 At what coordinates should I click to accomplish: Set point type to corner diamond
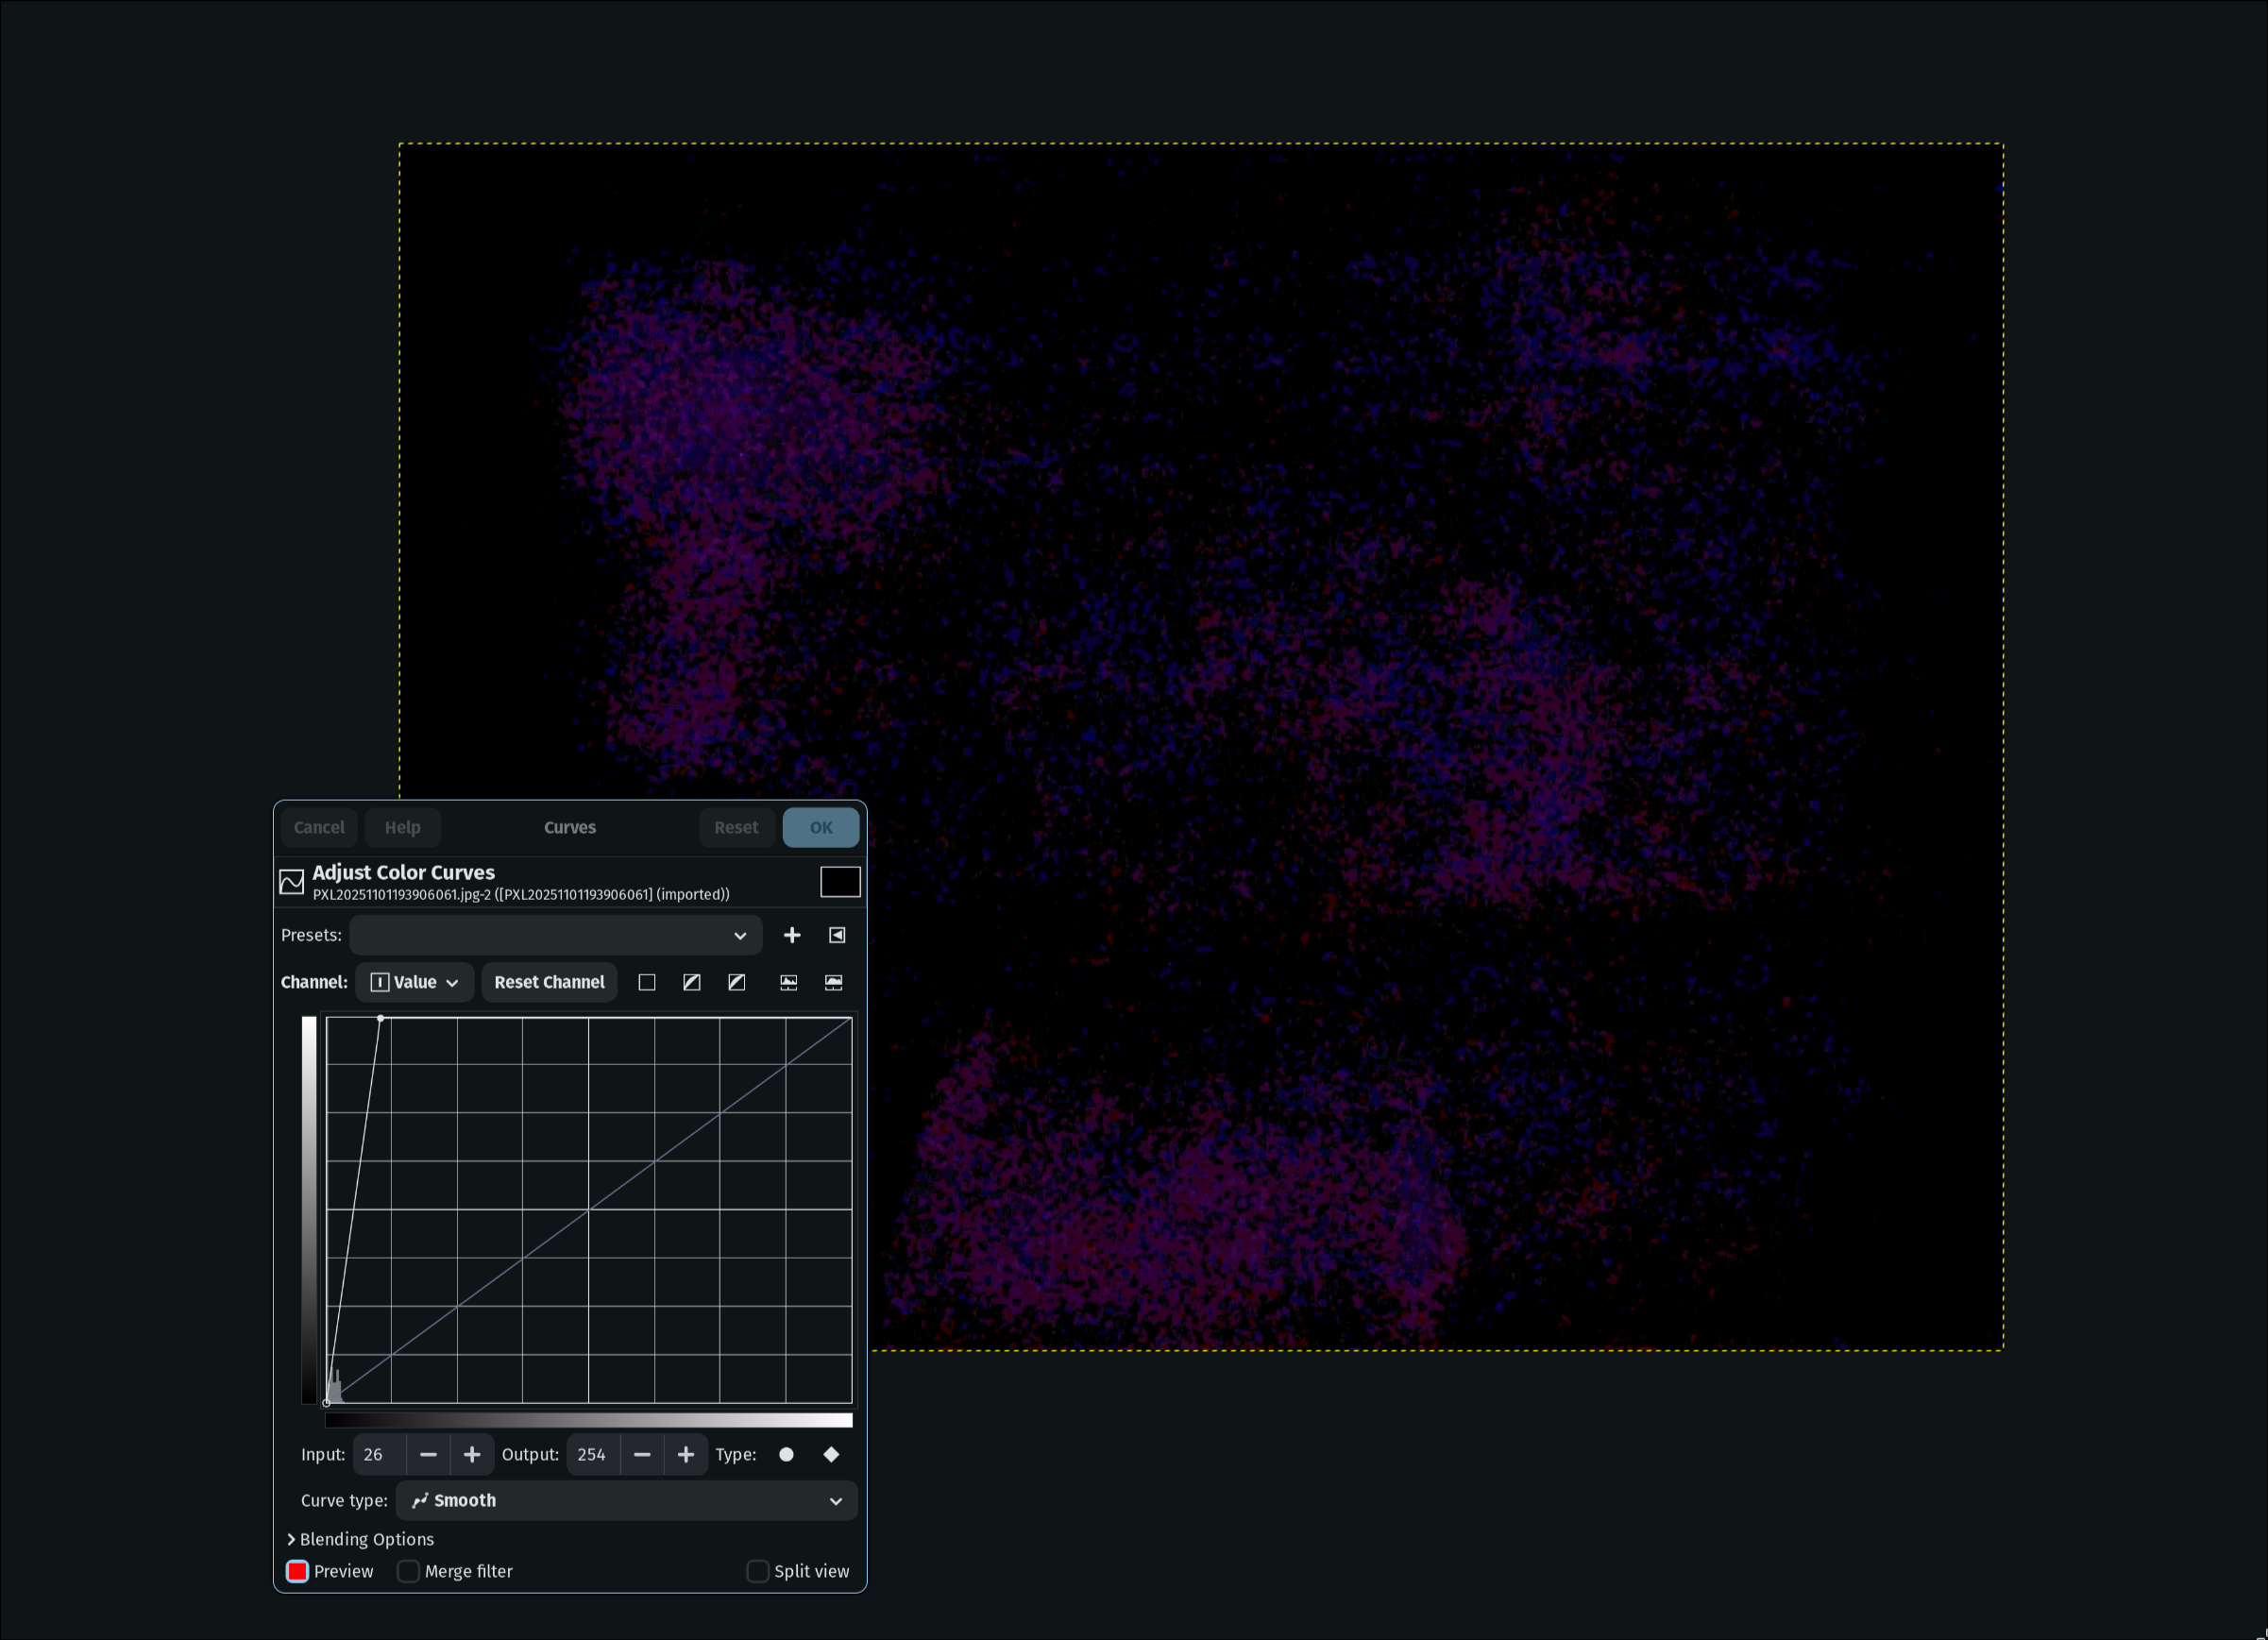point(831,1454)
